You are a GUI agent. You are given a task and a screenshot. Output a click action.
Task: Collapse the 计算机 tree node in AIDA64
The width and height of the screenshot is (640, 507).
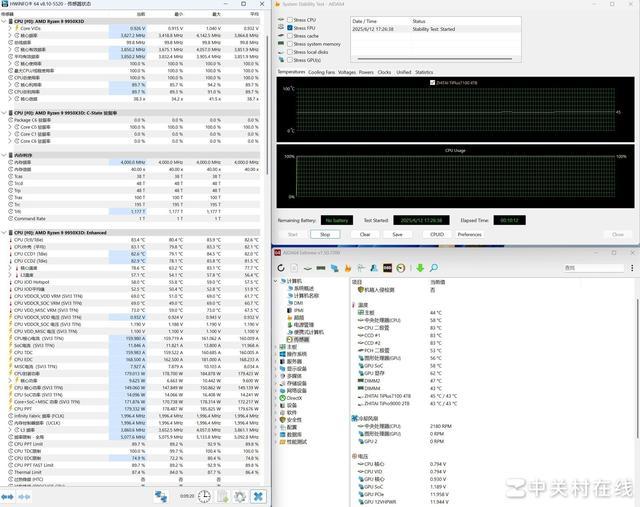(x=276, y=281)
